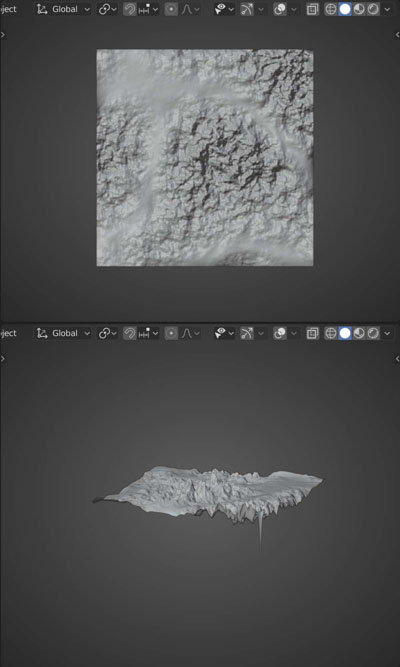Toggle Proportional Editing in top viewport
The height and width of the screenshot is (667, 400).
tap(171, 9)
